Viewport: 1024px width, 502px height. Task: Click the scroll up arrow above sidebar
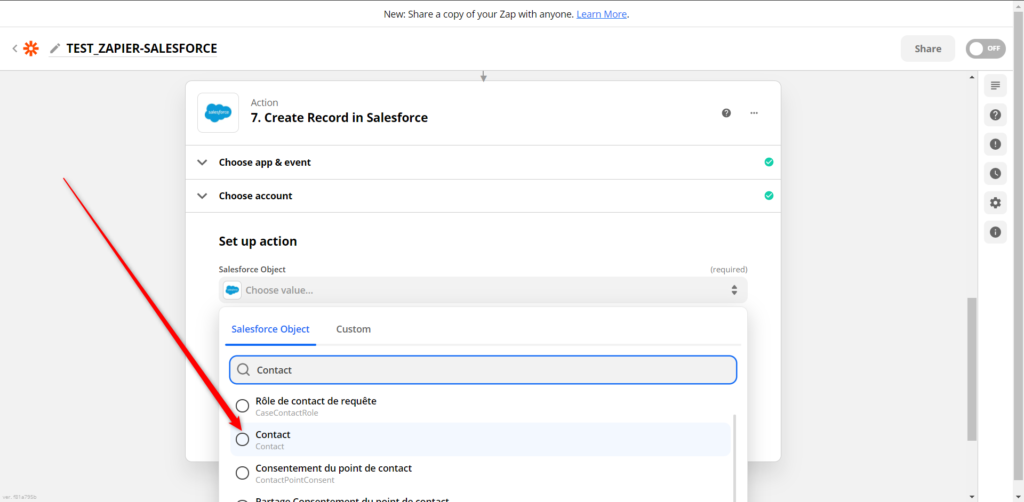click(972, 78)
